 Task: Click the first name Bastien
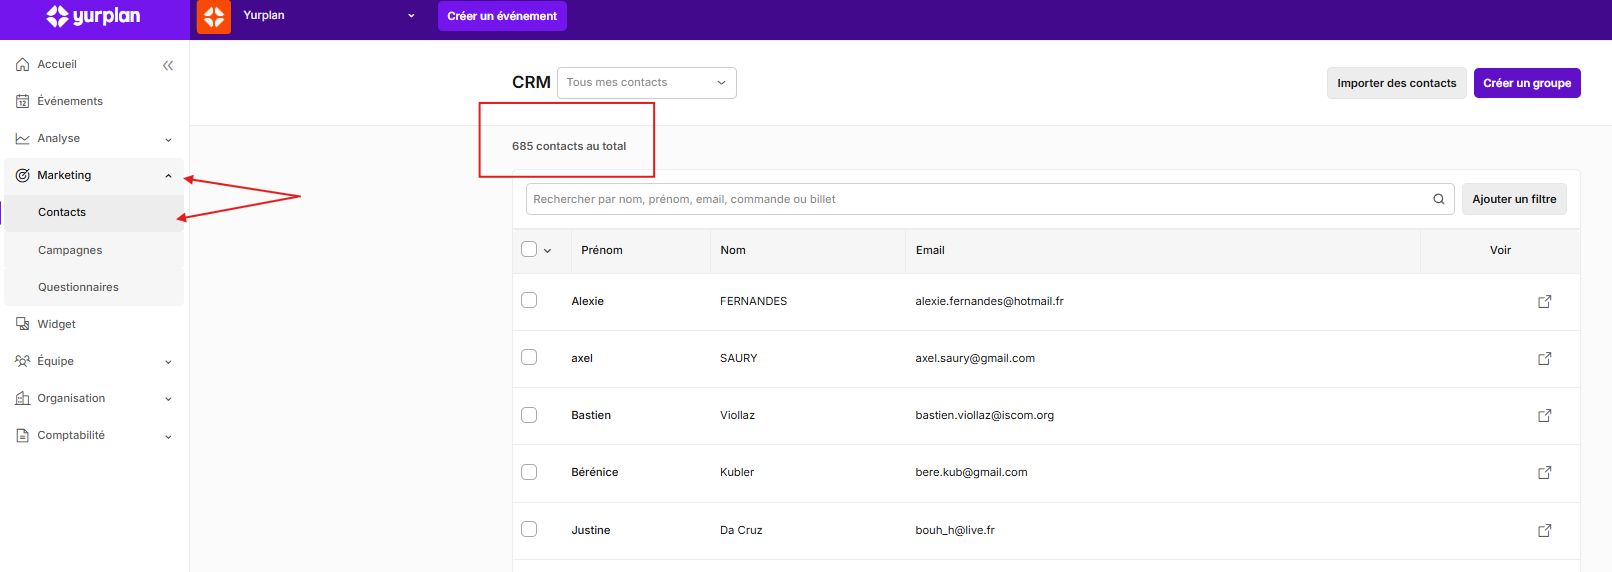[591, 415]
